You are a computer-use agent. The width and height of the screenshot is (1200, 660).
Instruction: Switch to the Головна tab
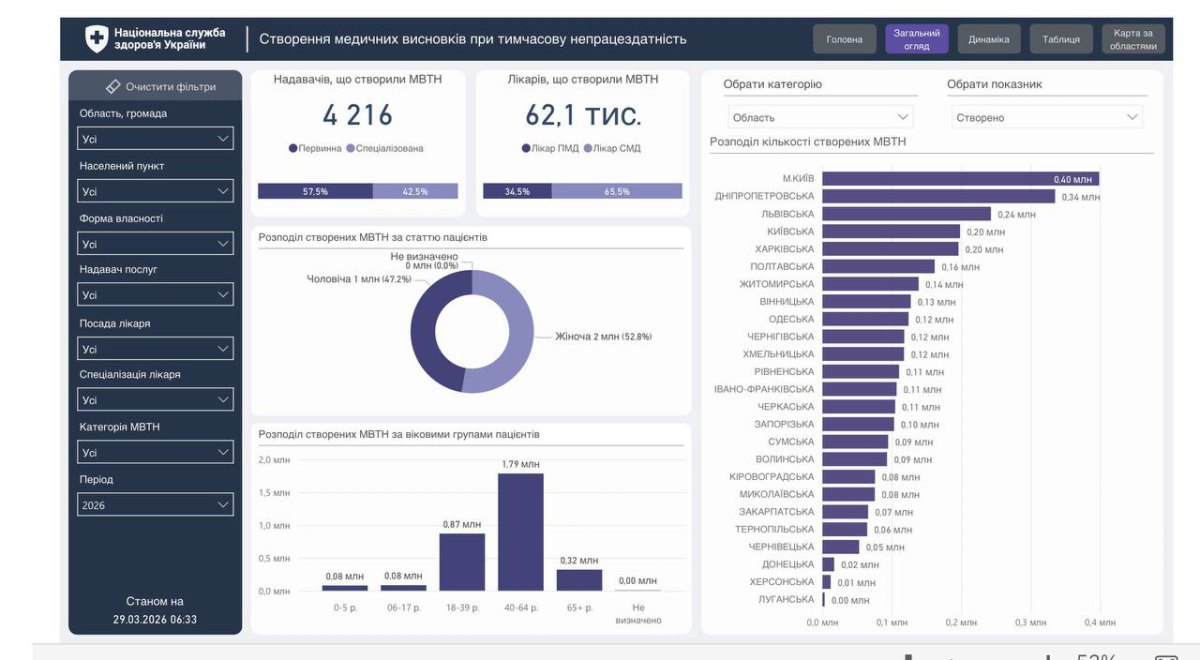[x=844, y=40]
